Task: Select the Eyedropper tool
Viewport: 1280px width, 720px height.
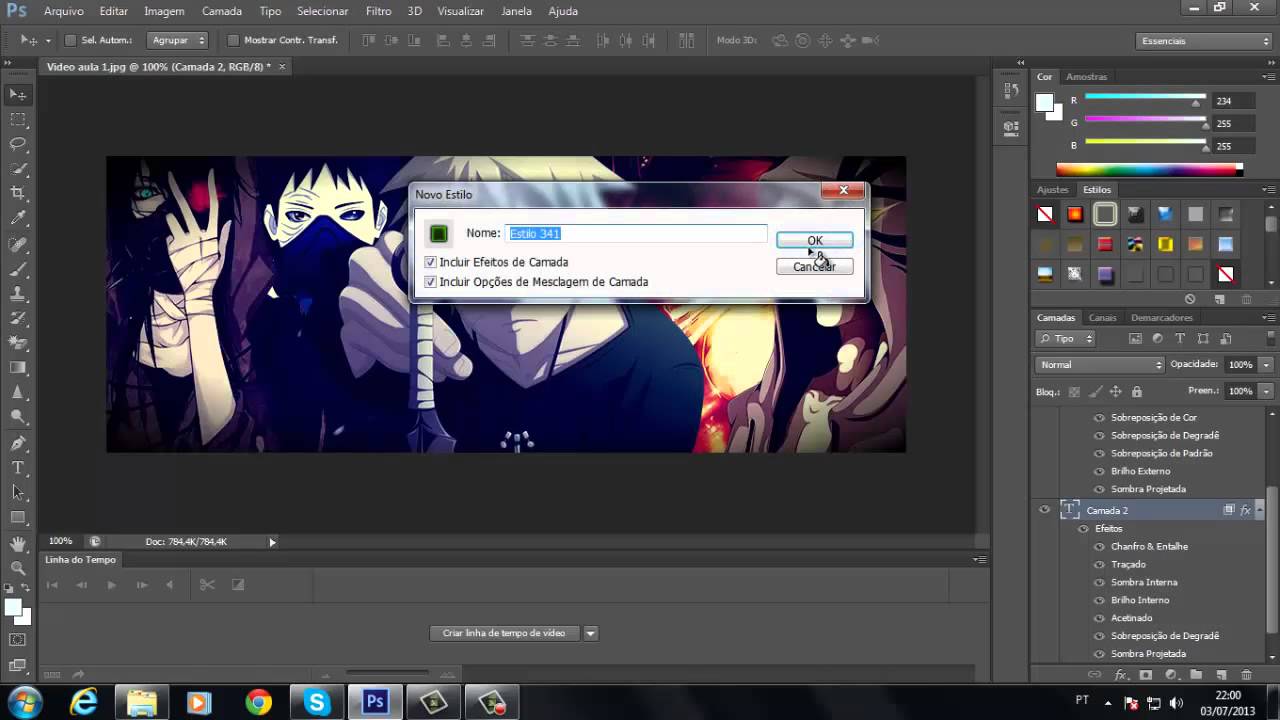Action: coord(18,218)
